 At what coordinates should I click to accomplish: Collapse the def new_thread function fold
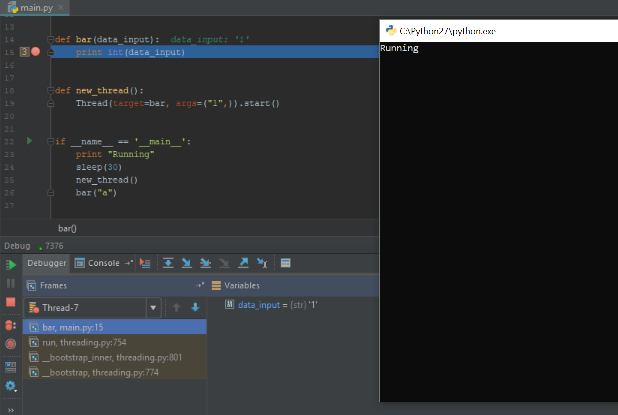(x=50, y=90)
